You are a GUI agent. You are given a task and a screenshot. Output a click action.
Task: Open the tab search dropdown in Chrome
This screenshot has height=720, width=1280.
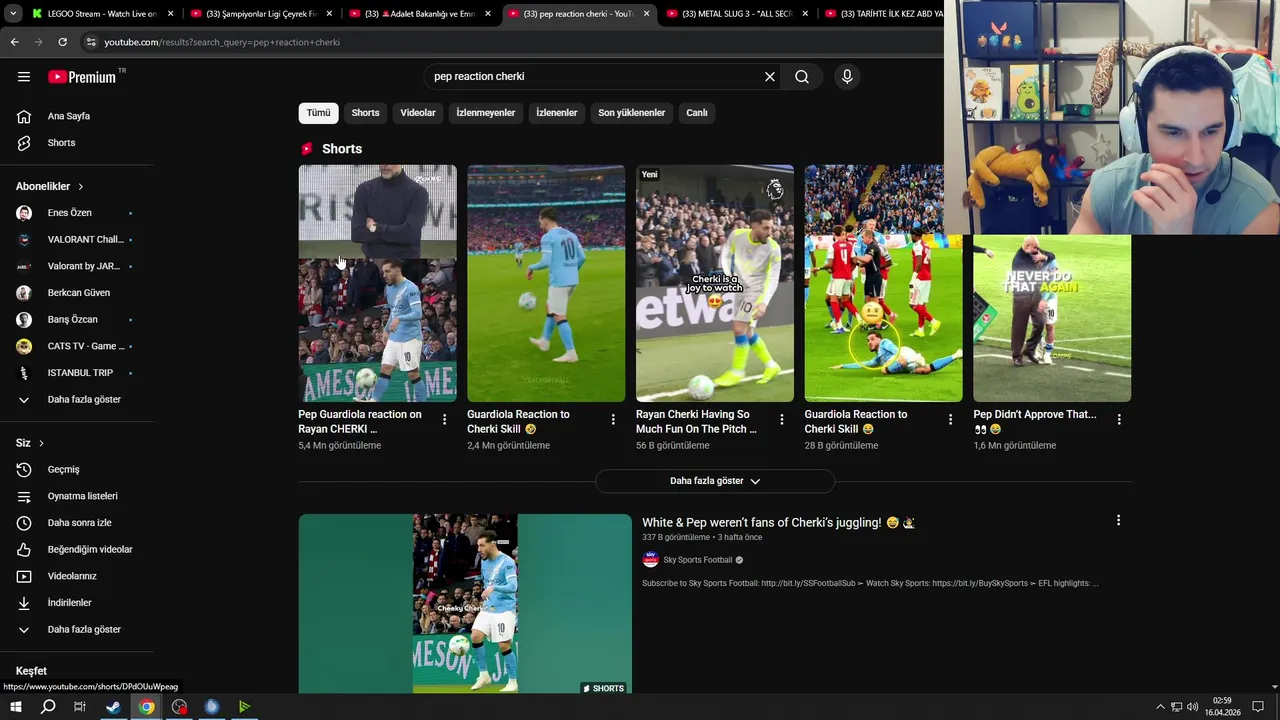click(x=13, y=14)
